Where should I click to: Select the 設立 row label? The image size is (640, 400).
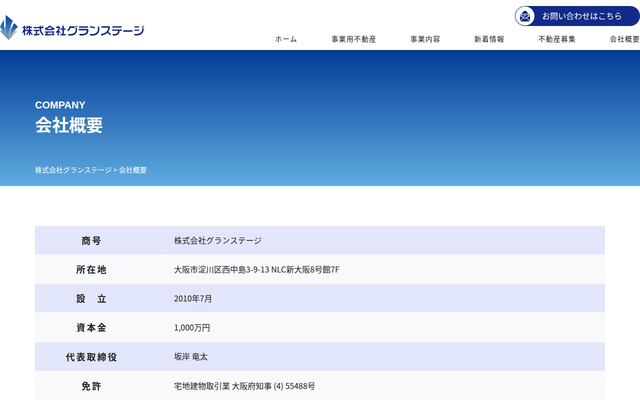coord(91,299)
